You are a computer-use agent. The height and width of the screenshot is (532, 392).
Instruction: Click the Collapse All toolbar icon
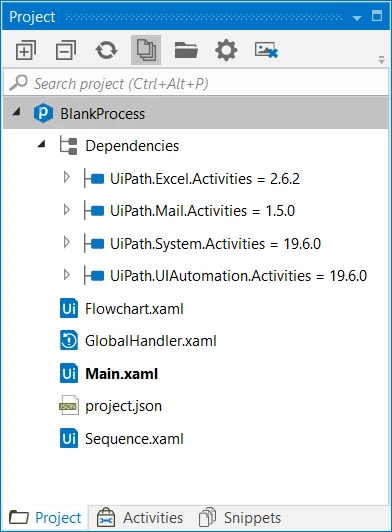tap(66, 50)
